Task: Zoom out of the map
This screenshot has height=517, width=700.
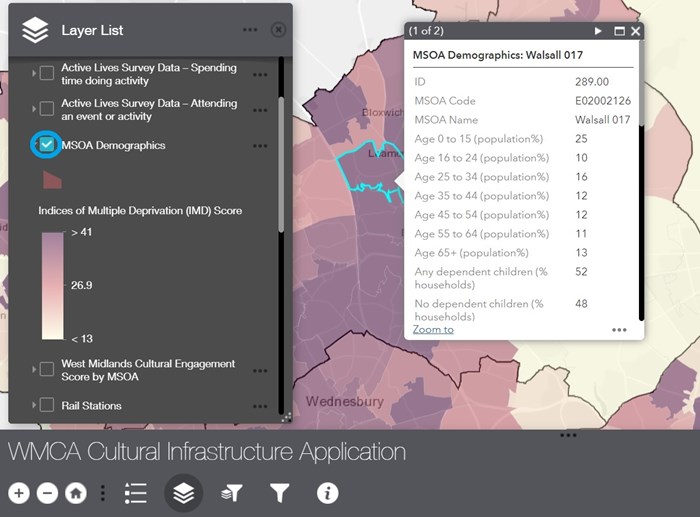Action: point(47,493)
